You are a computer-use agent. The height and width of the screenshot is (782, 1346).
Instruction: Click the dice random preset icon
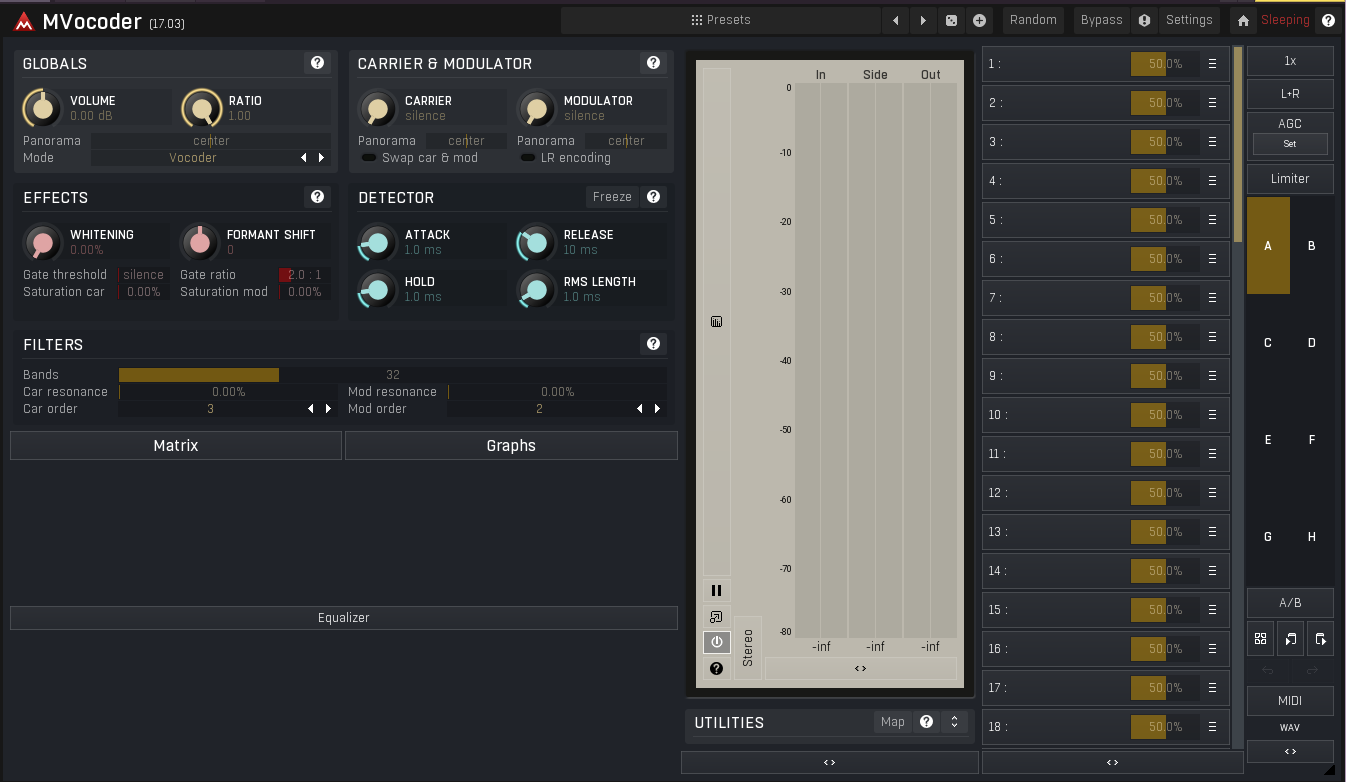(x=951, y=20)
